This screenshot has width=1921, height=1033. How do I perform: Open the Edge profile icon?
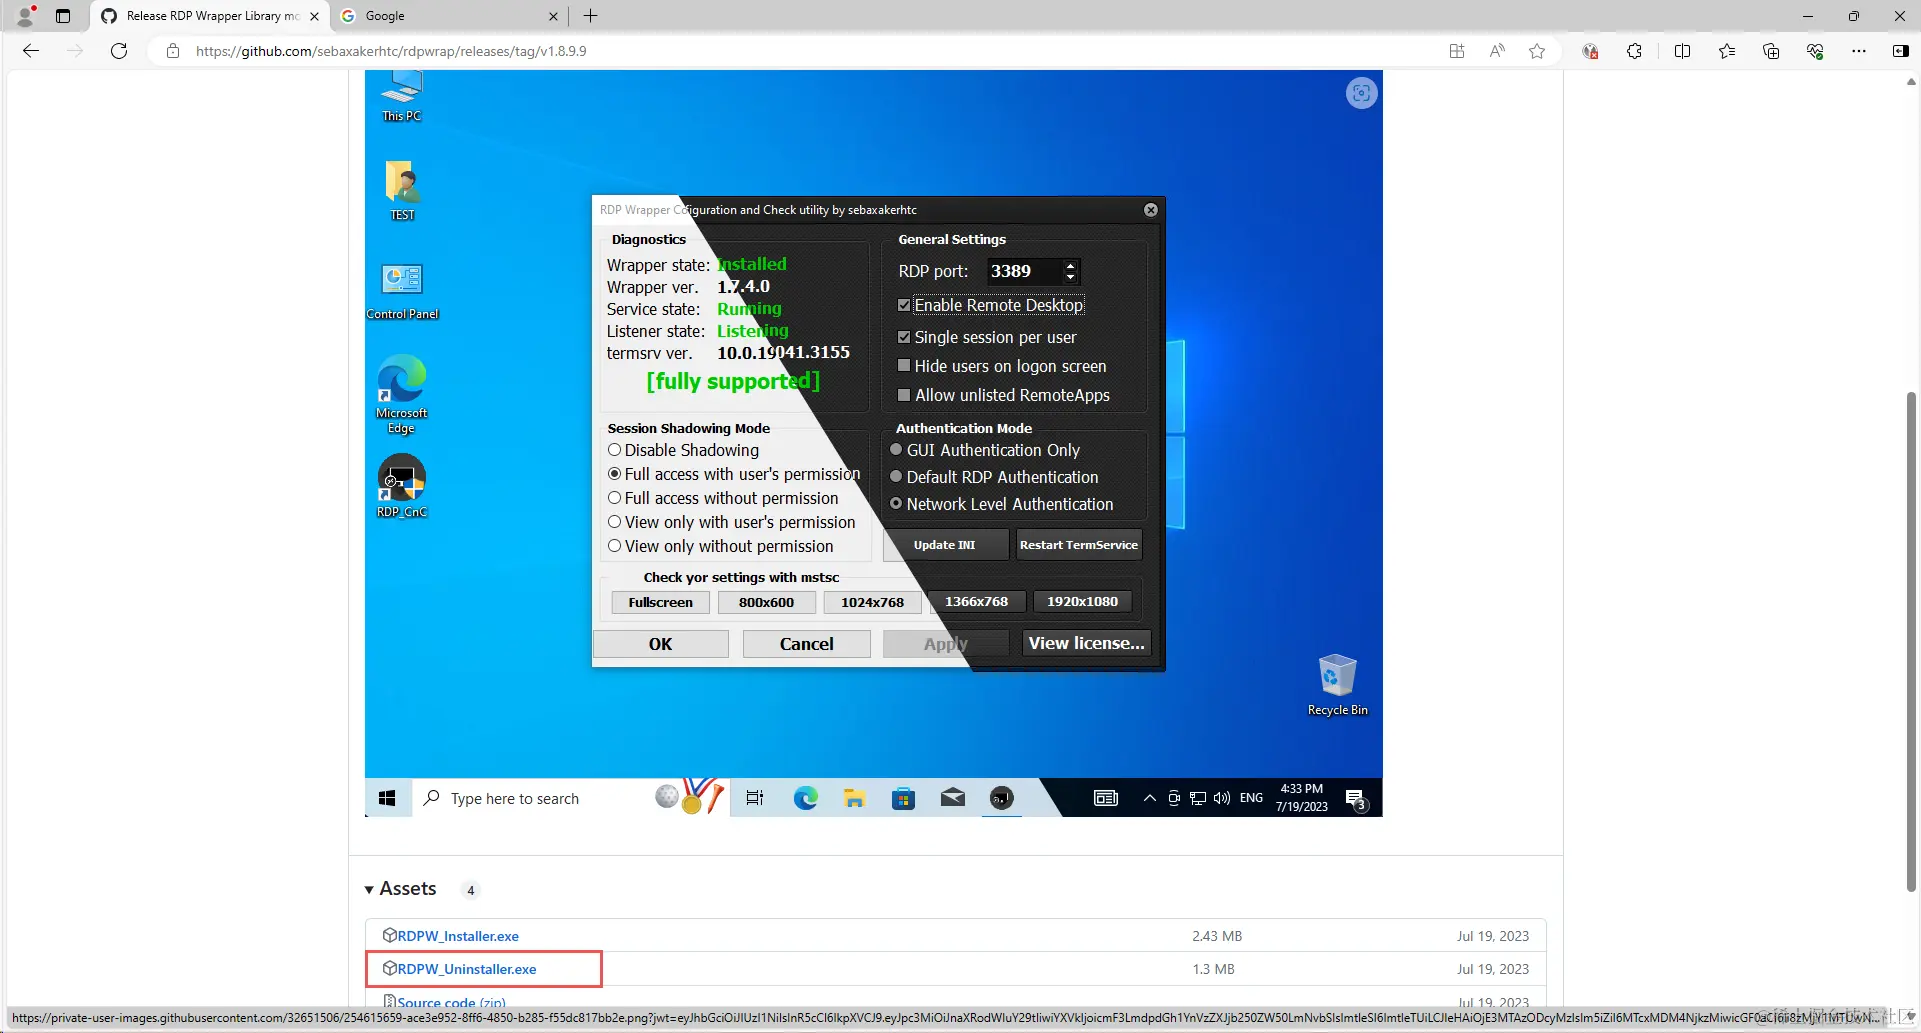click(26, 16)
